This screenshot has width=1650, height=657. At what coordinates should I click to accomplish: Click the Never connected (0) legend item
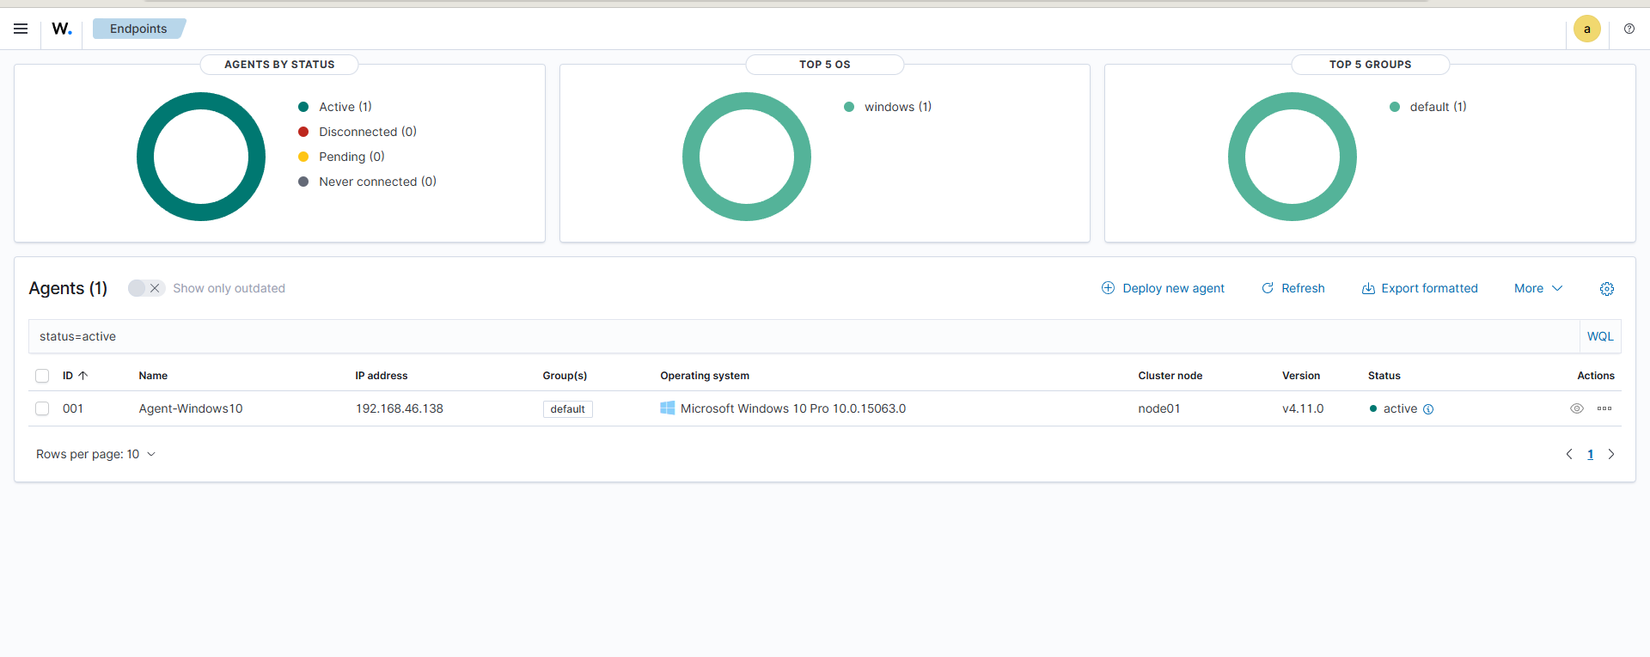[x=367, y=182]
